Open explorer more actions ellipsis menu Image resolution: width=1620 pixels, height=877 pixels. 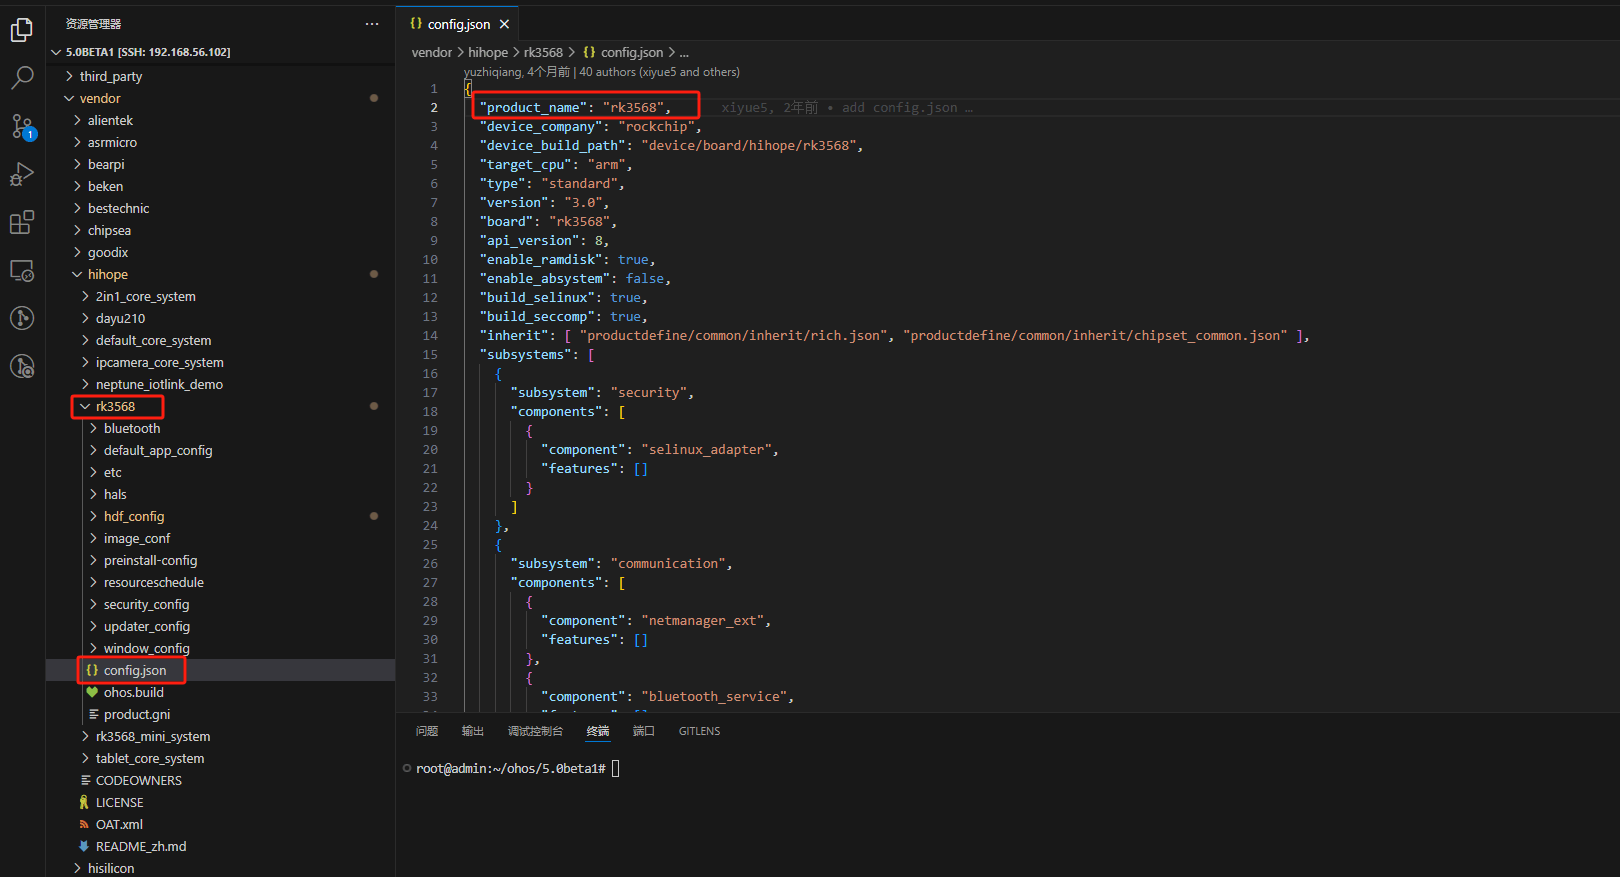coord(372,24)
